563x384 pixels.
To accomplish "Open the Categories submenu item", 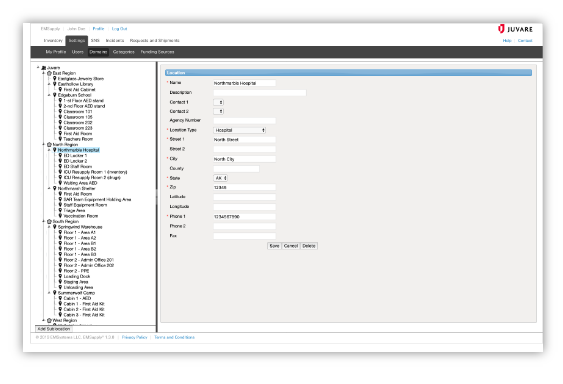I will pos(124,52).
